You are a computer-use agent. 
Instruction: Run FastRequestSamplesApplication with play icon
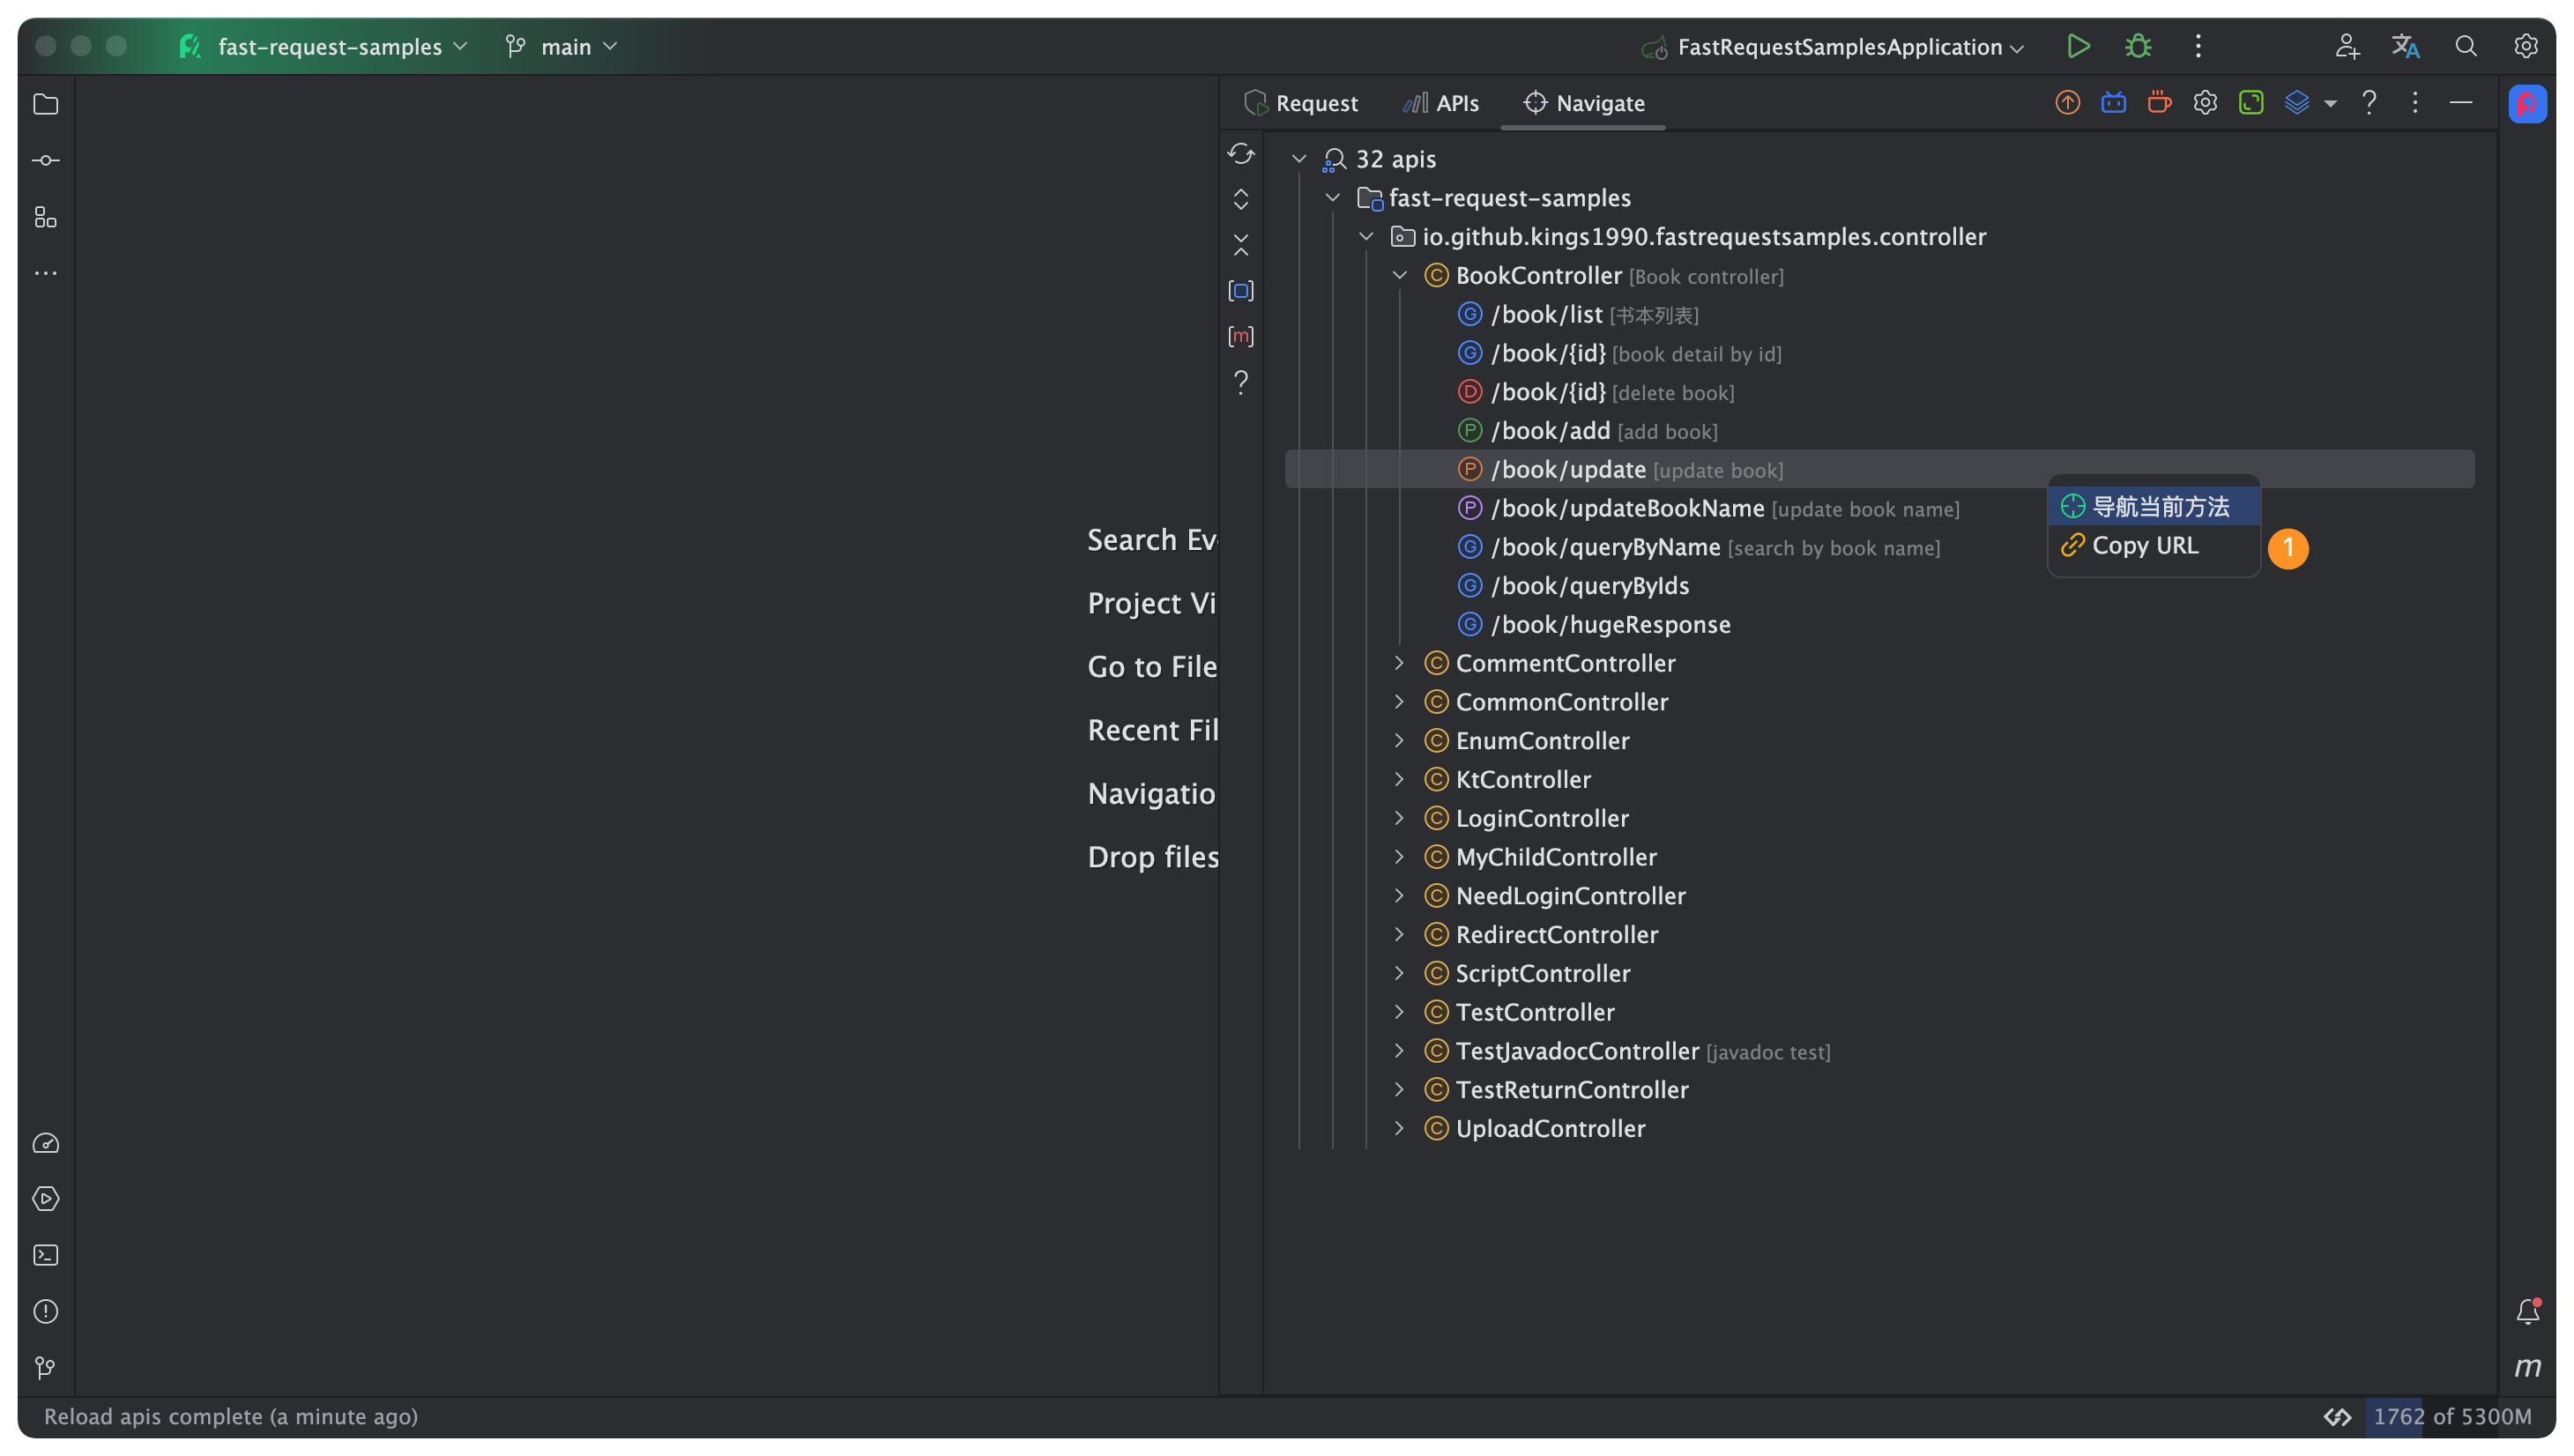[x=2078, y=46]
